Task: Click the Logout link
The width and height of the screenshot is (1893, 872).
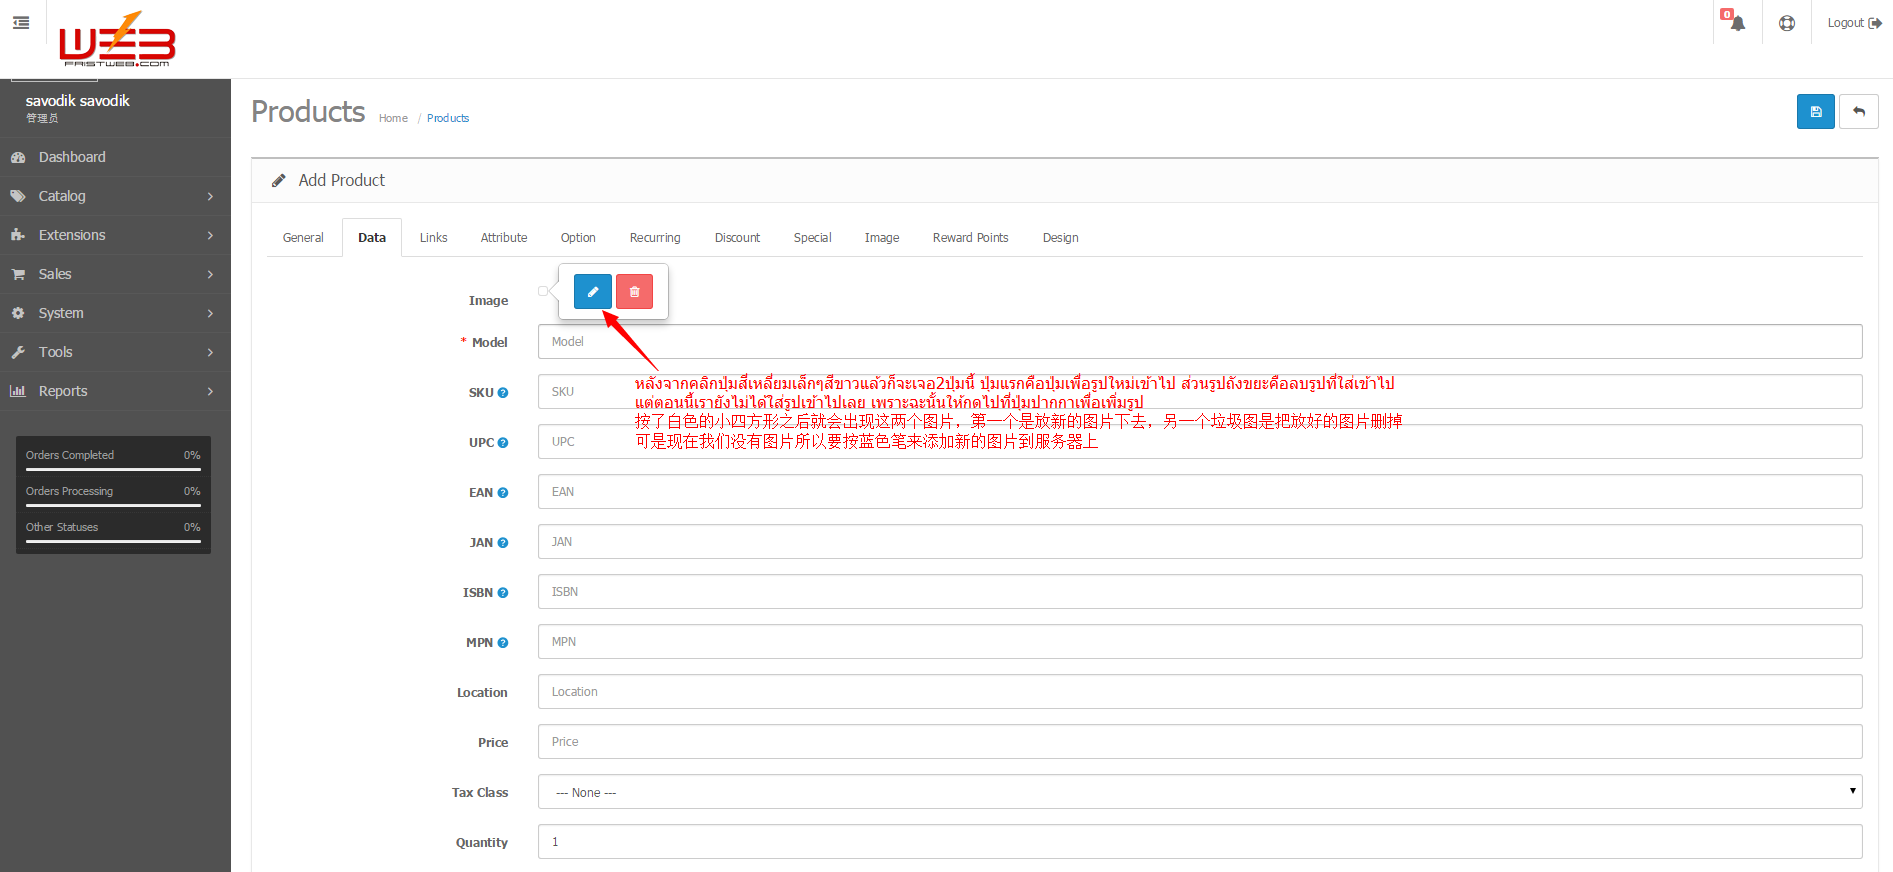Action: click(x=1854, y=23)
